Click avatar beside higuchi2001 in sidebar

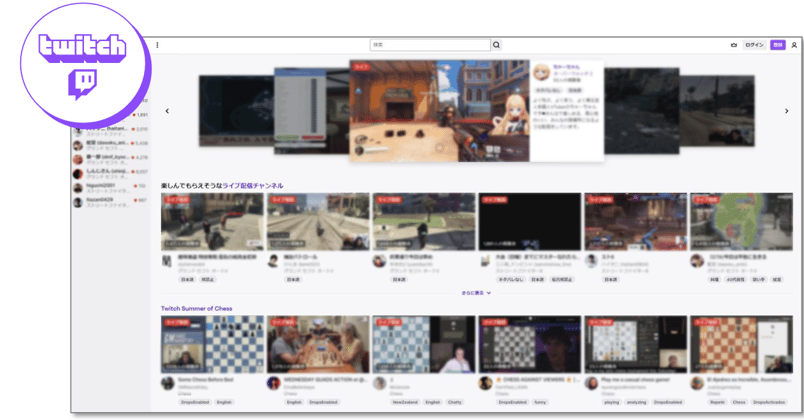point(78,188)
